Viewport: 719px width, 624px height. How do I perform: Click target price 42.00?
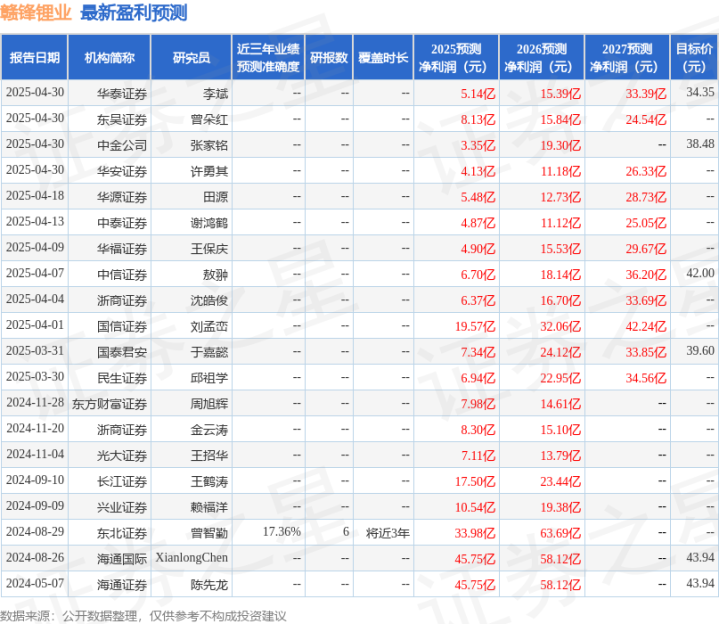coord(700,273)
